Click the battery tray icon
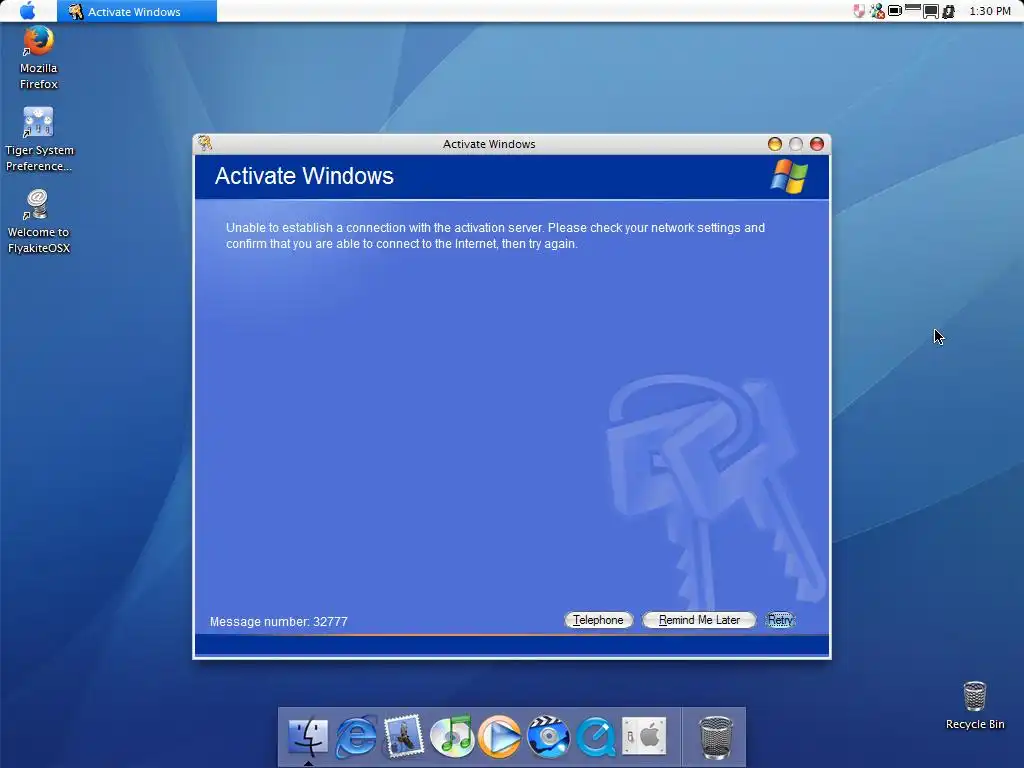1024x768 pixels. 895,10
